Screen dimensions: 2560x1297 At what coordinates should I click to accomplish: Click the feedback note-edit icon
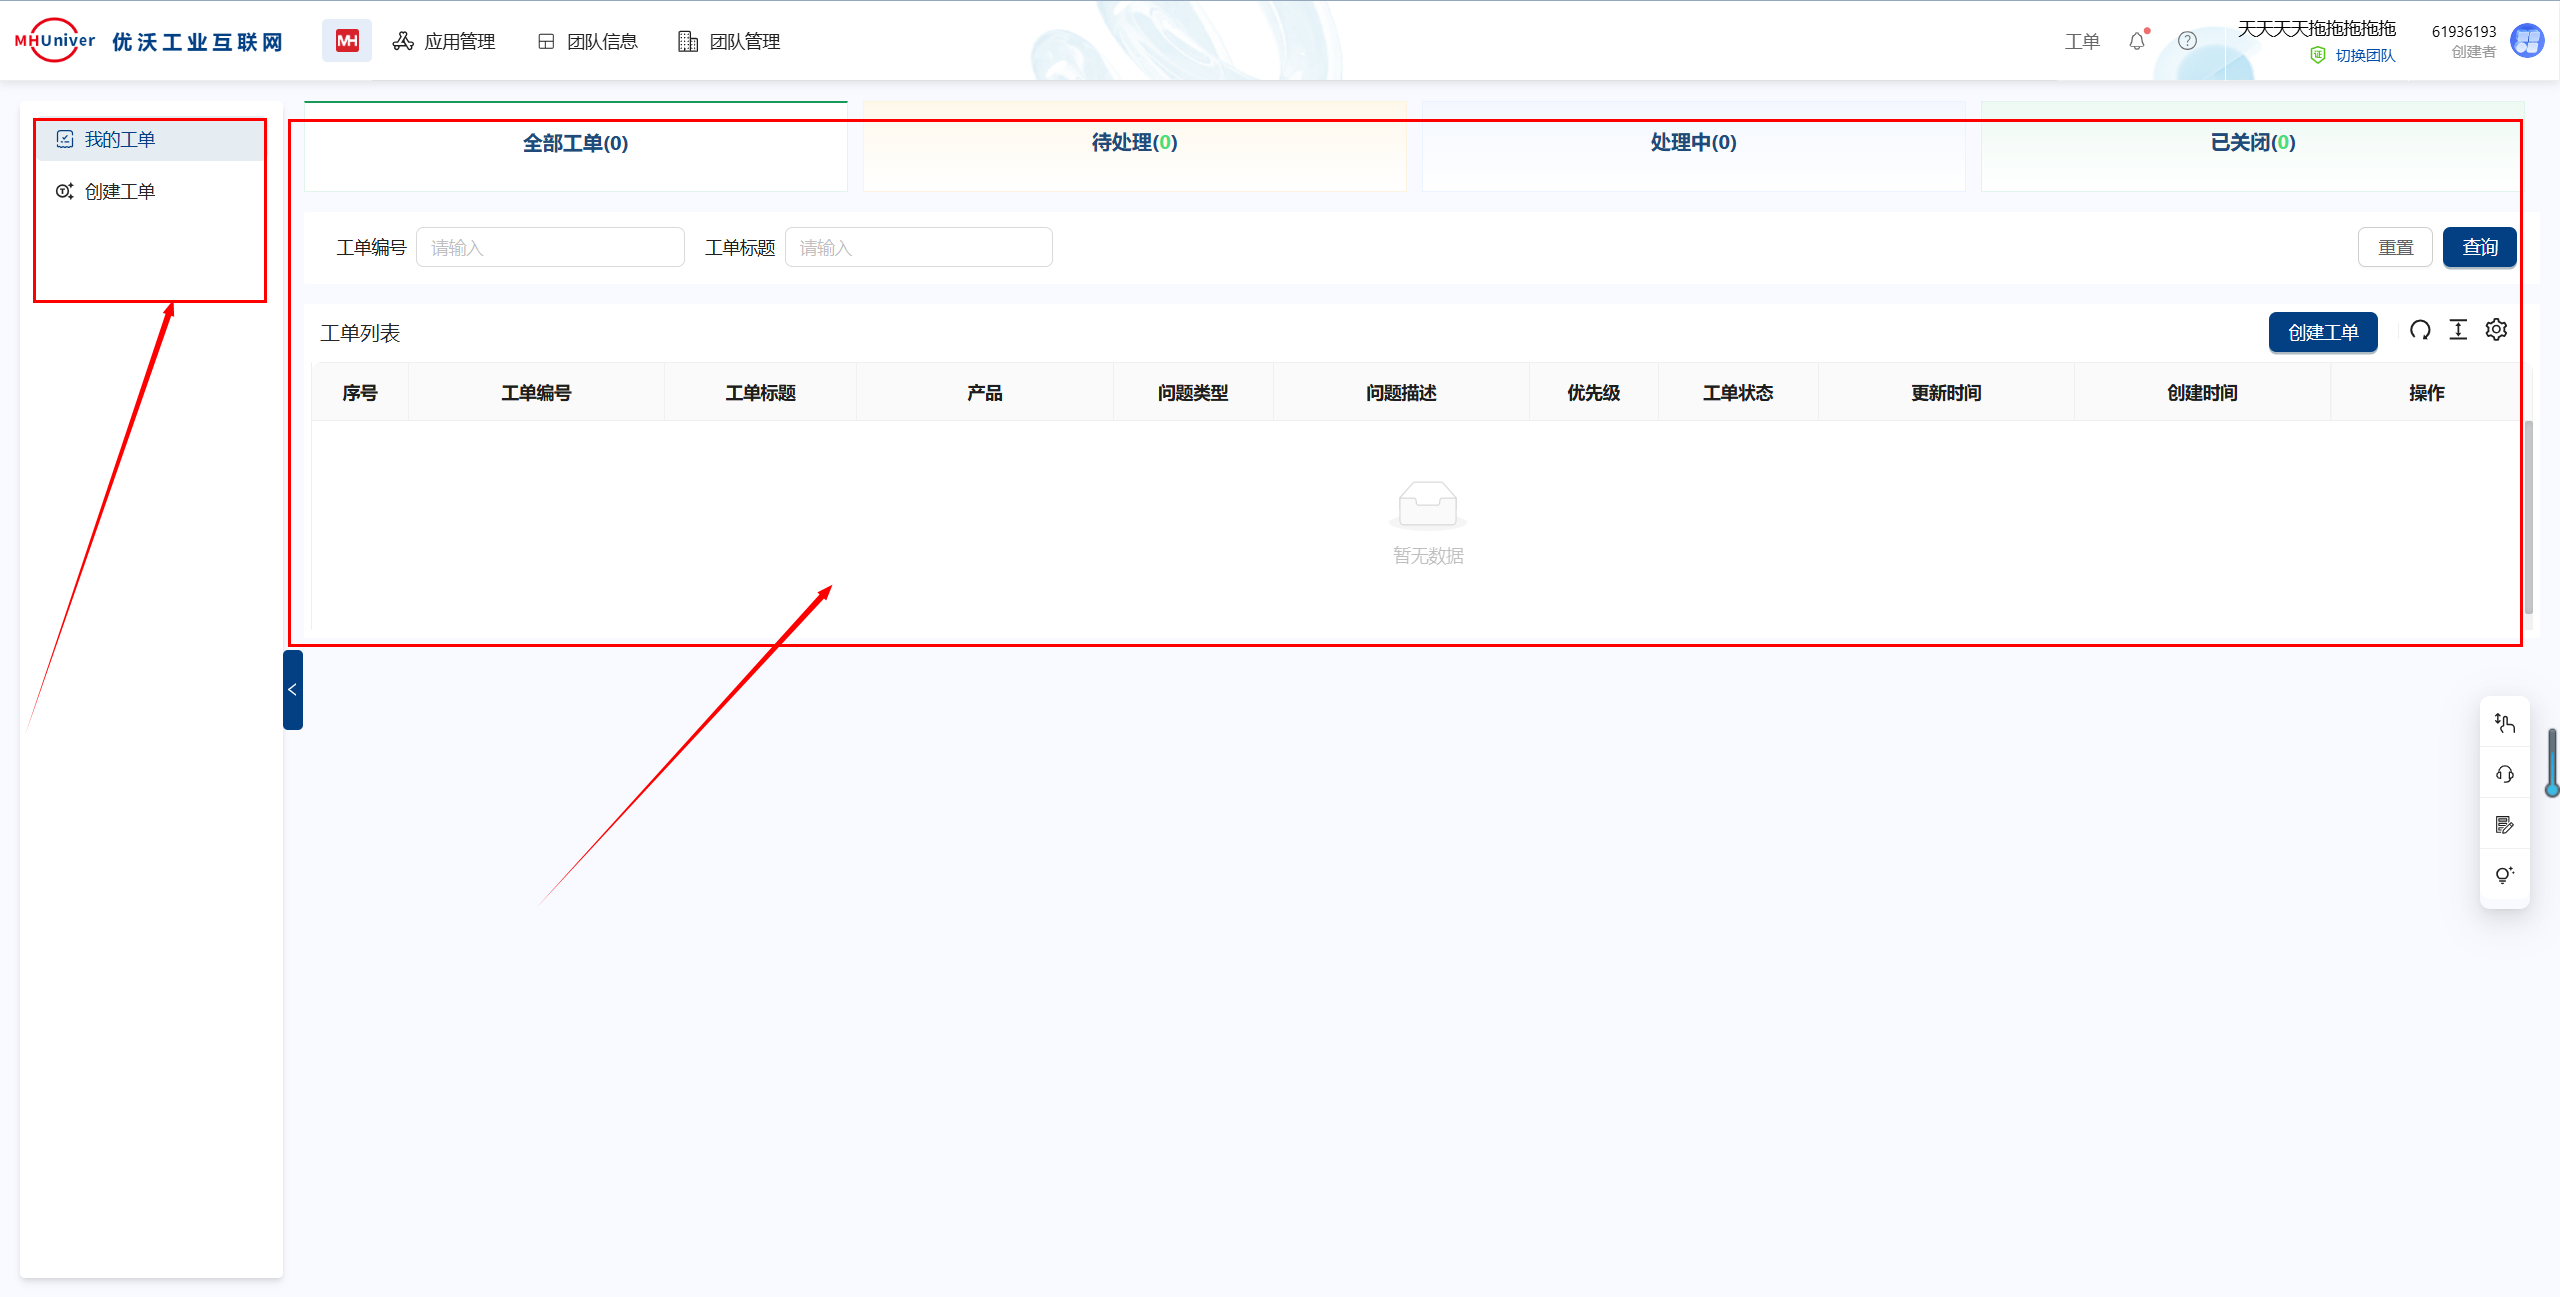[2505, 825]
